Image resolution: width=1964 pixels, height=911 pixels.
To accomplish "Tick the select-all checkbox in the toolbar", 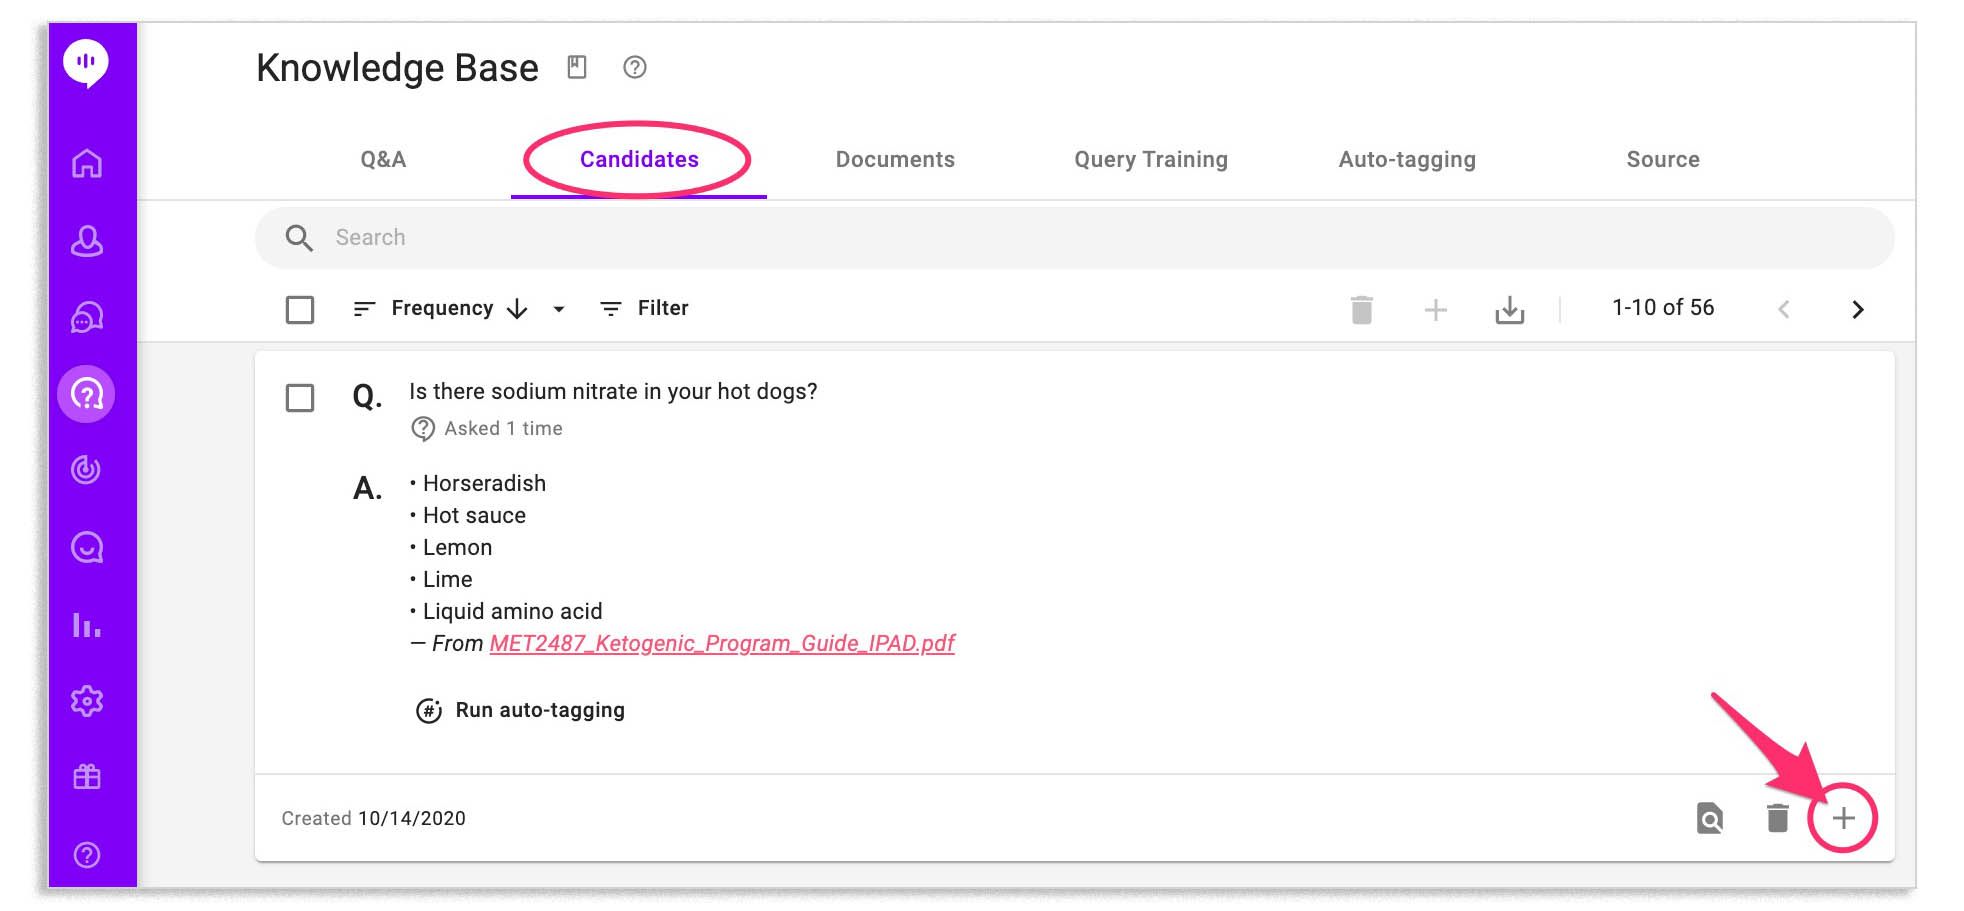I will point(300,309).
